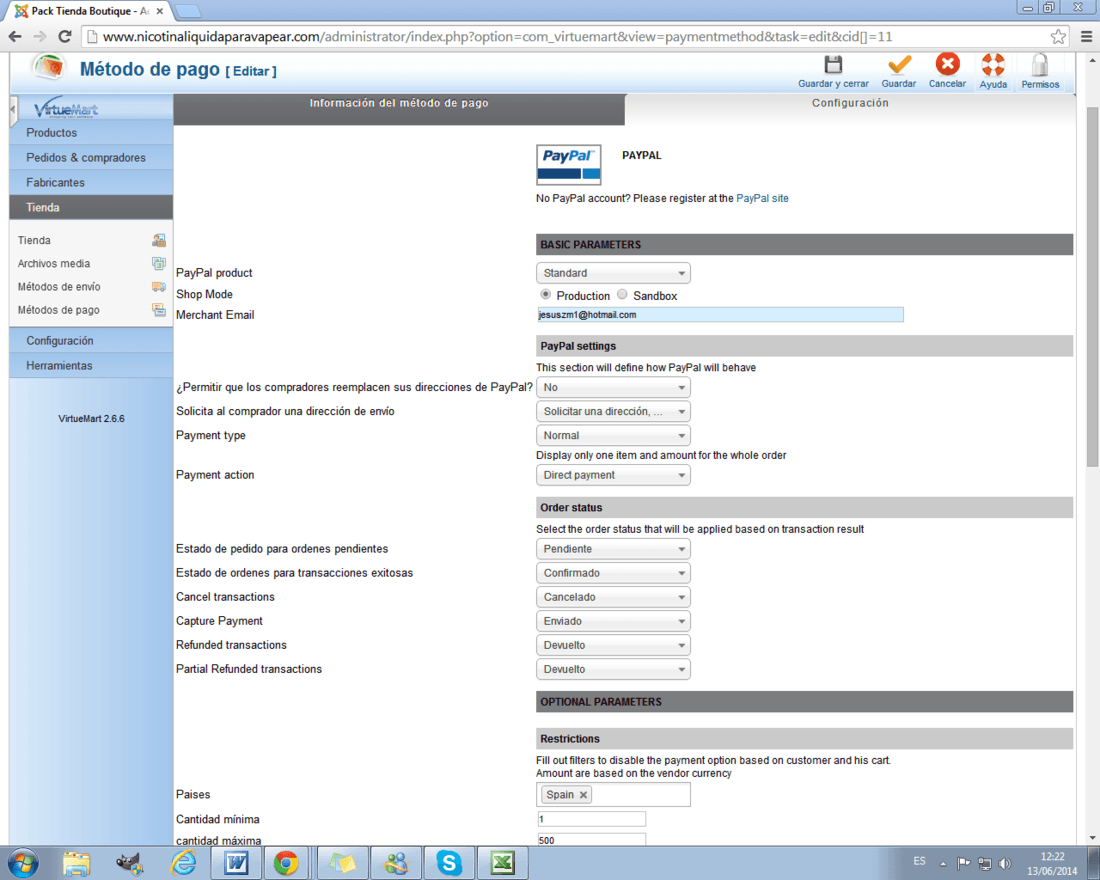Go back with the browser back arrow
This screenshot has height=880, width=1100.
click(x=15, y=36)
